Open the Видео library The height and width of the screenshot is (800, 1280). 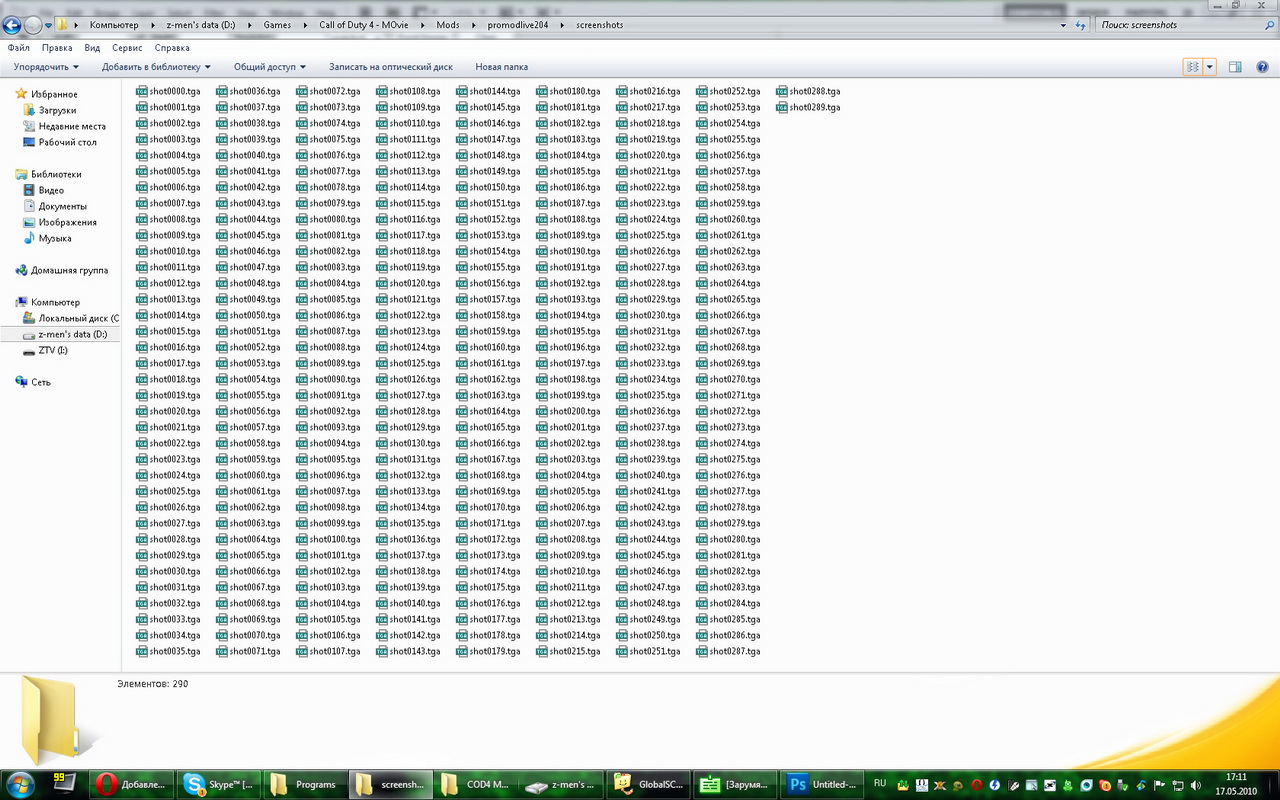coord(51,190)
